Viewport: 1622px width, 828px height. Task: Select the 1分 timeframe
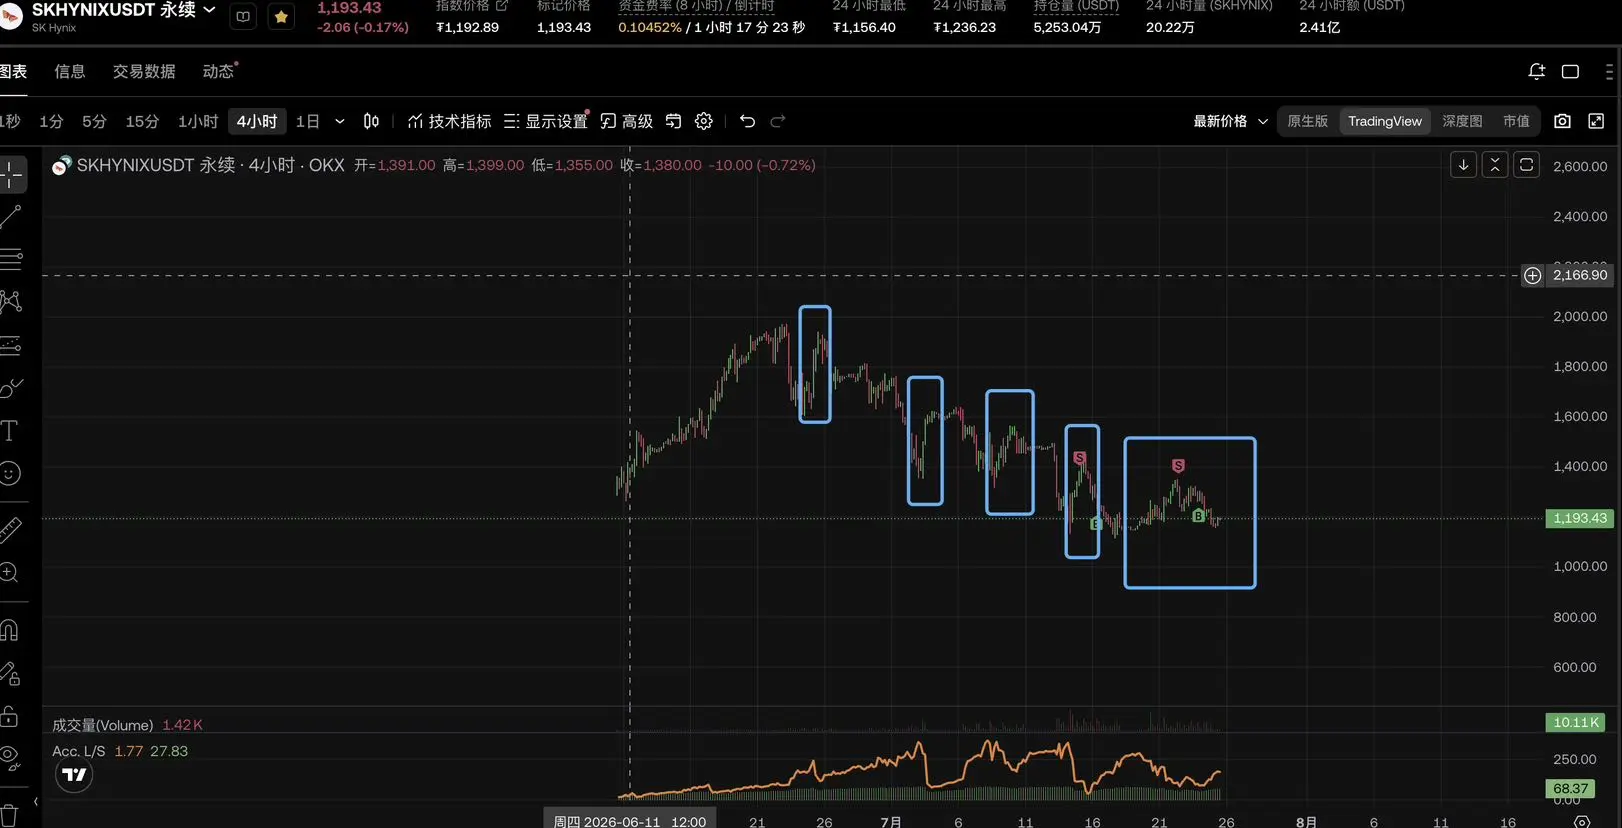[x=51, y=121]
